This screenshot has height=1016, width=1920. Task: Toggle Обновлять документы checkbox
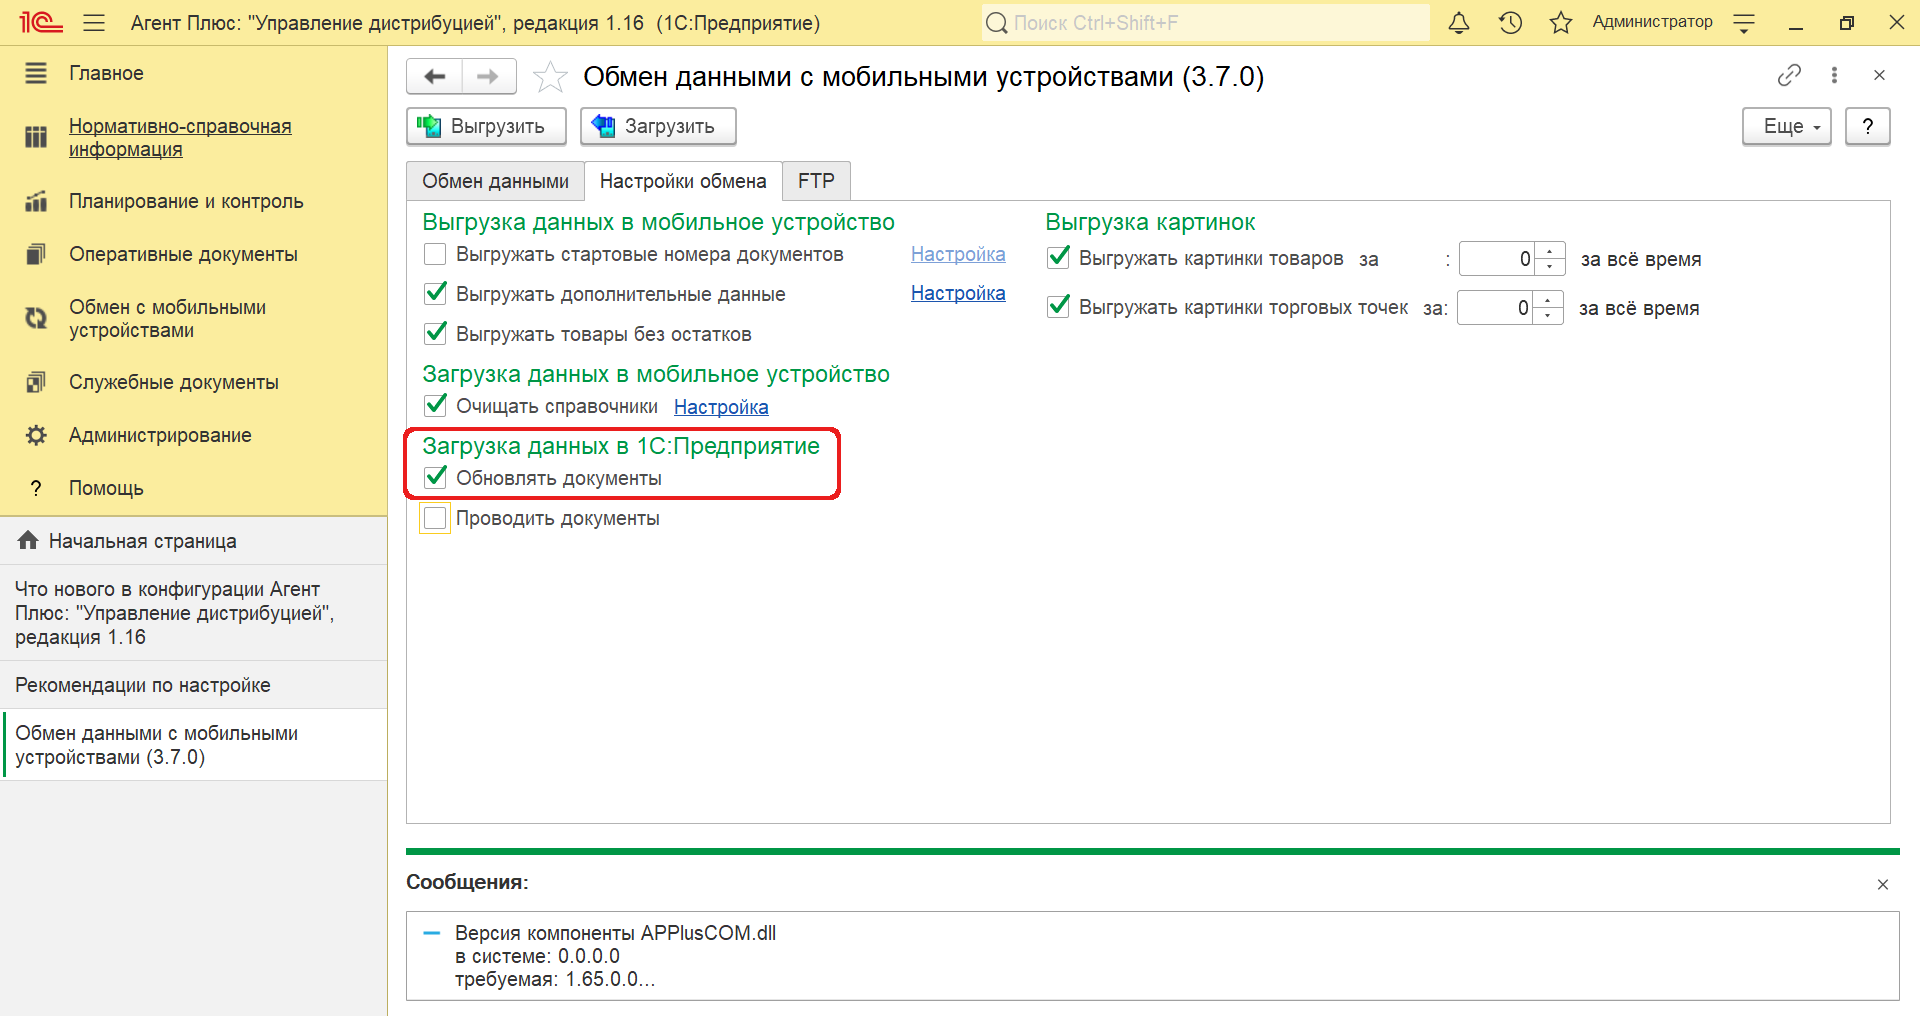coord(435,477)
